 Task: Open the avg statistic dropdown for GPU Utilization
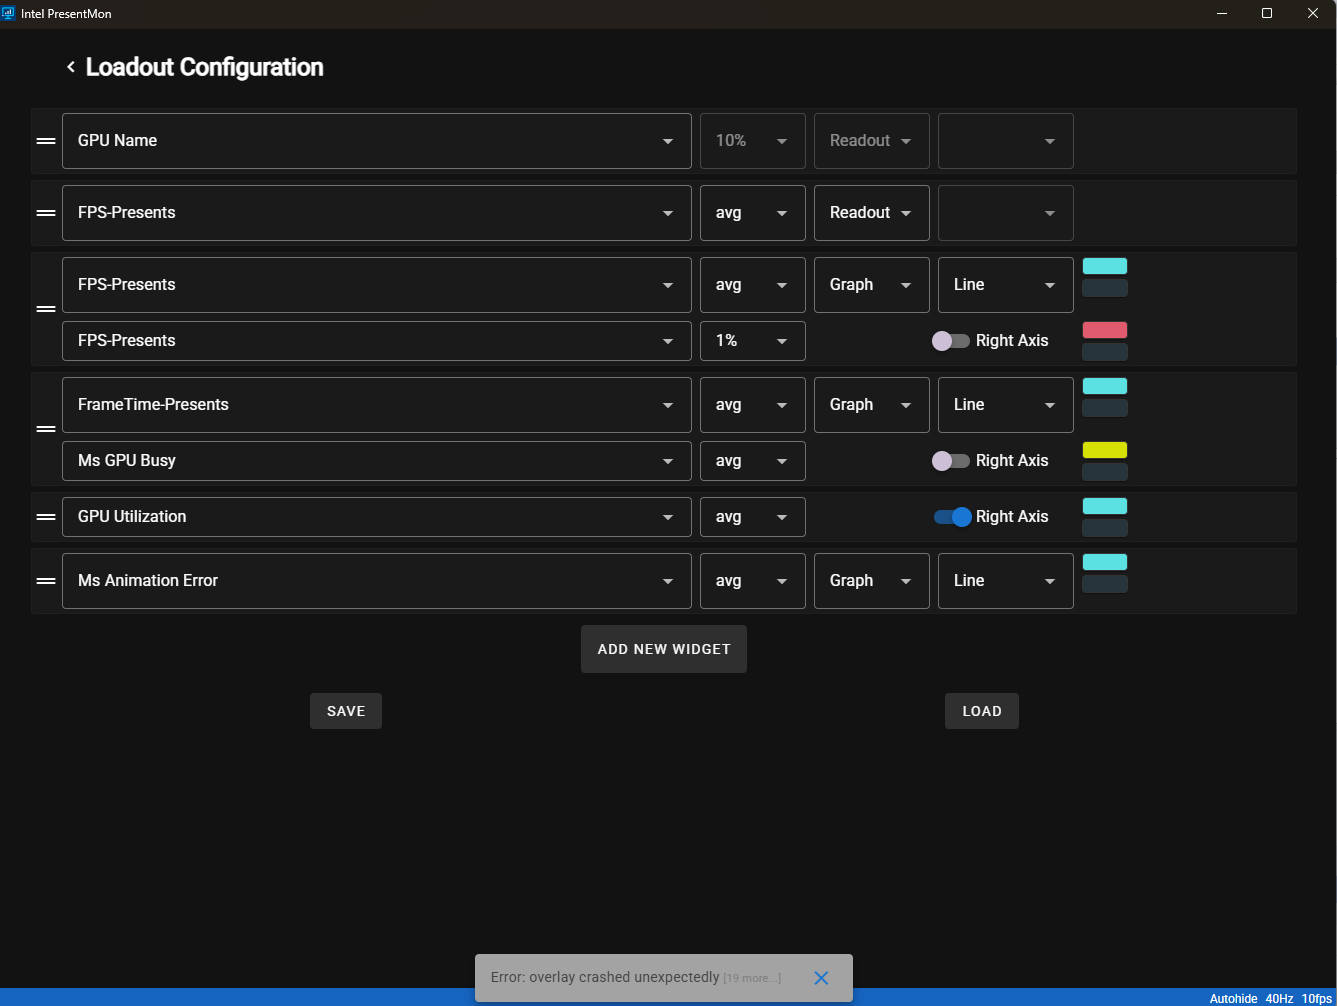coord(753,517)
